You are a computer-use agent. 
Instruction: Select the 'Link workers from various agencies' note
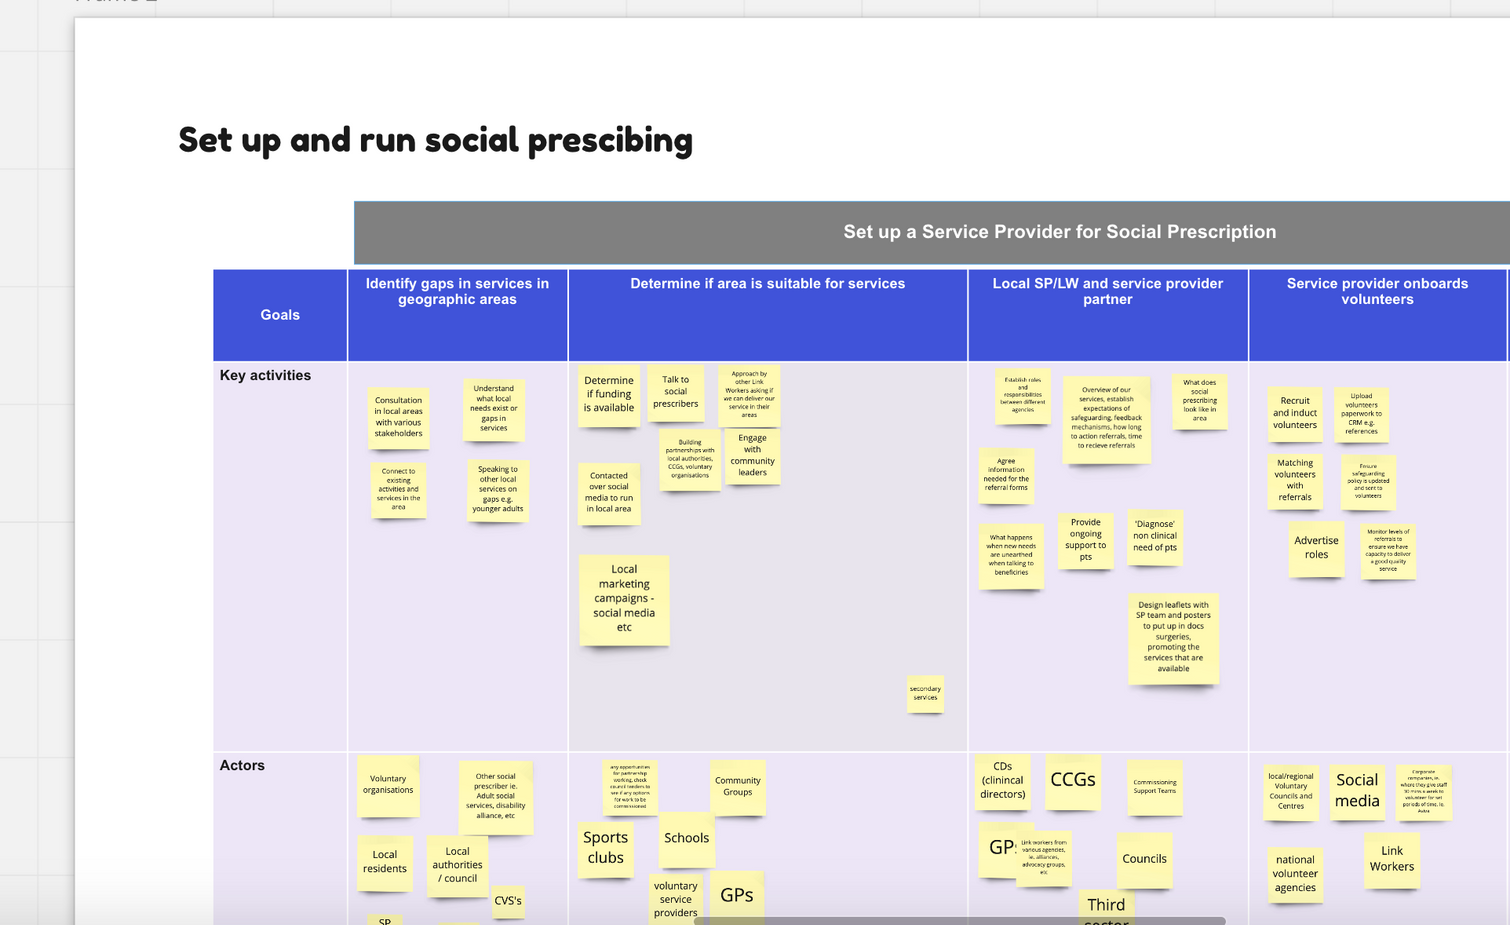1044,857
